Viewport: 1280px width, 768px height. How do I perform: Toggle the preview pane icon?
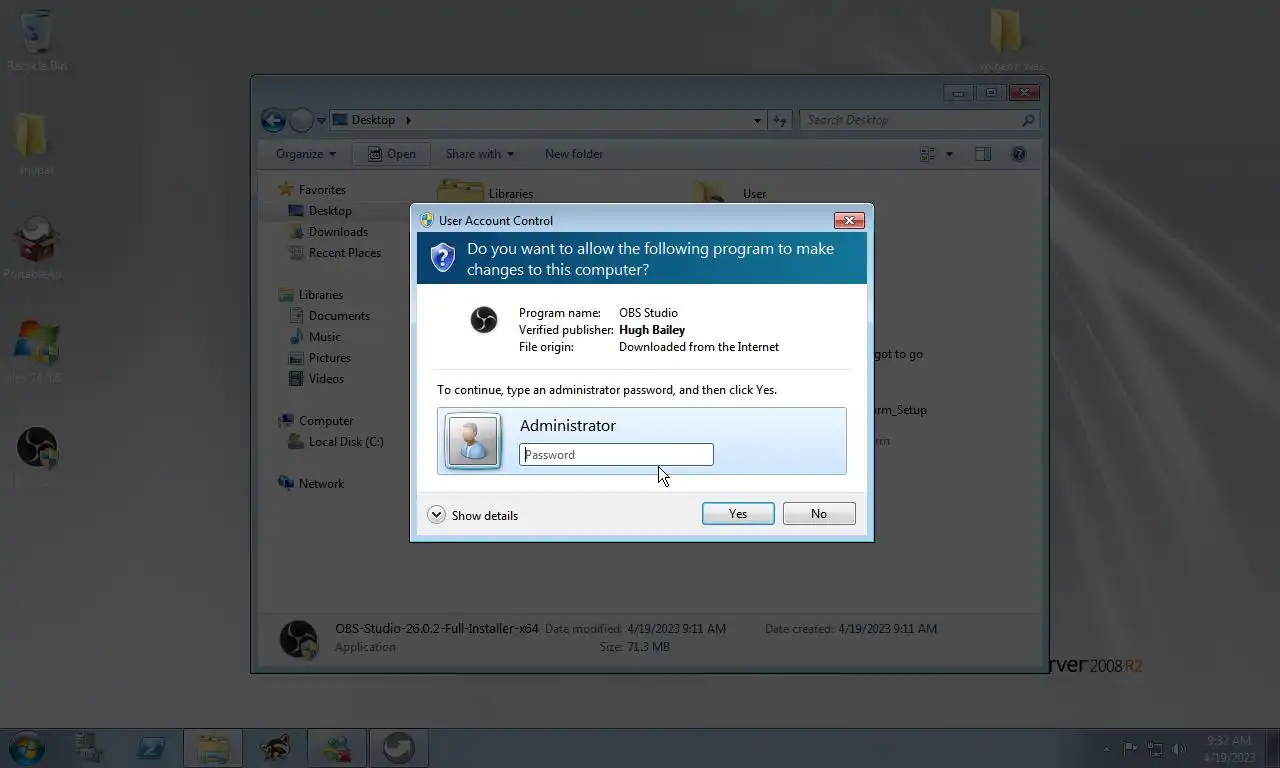pyautogui.click(x=983, y=154)
